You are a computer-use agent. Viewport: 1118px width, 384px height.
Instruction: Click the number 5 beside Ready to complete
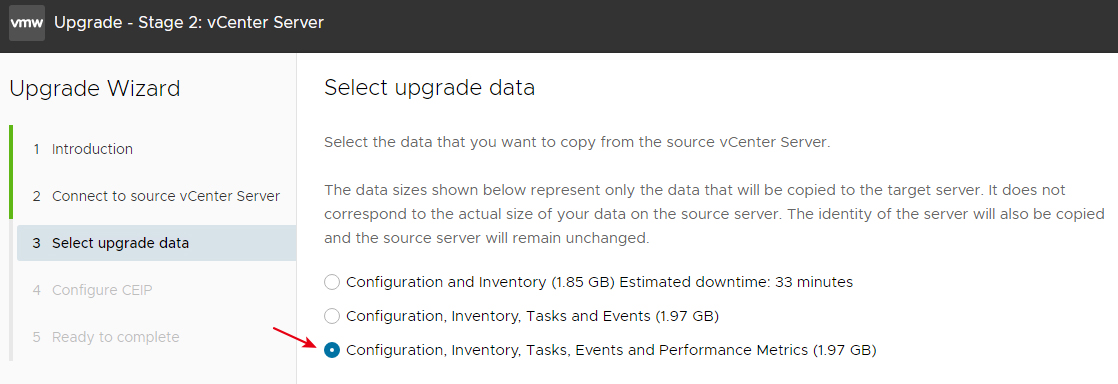coord(36,337)
